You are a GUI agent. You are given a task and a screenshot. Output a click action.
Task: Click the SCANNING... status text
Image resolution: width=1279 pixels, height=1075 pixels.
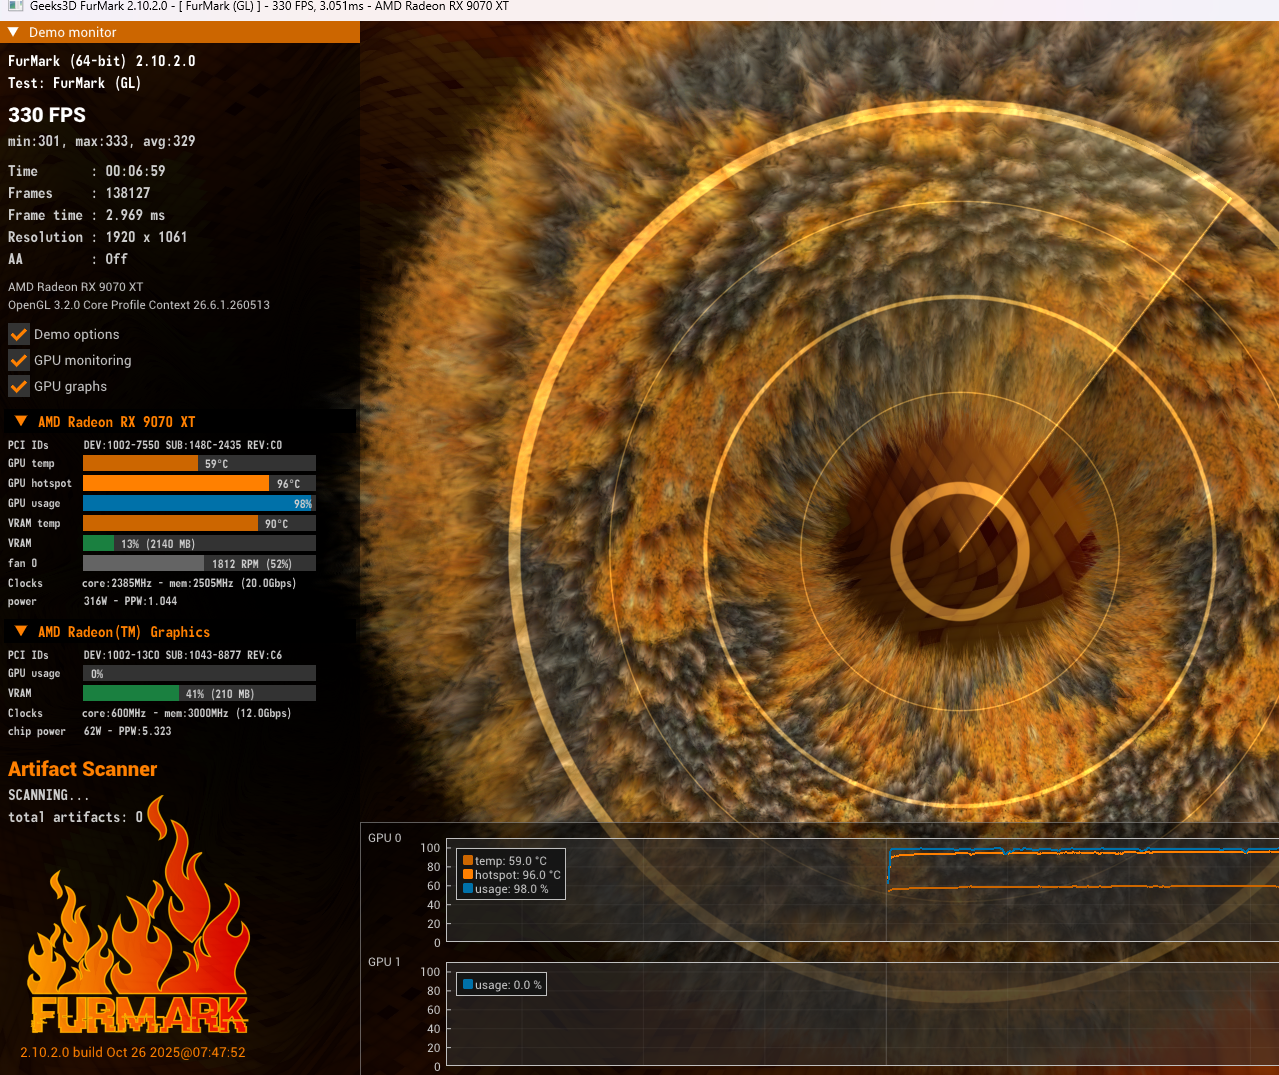pyautogui.click(x=49, y=795)
